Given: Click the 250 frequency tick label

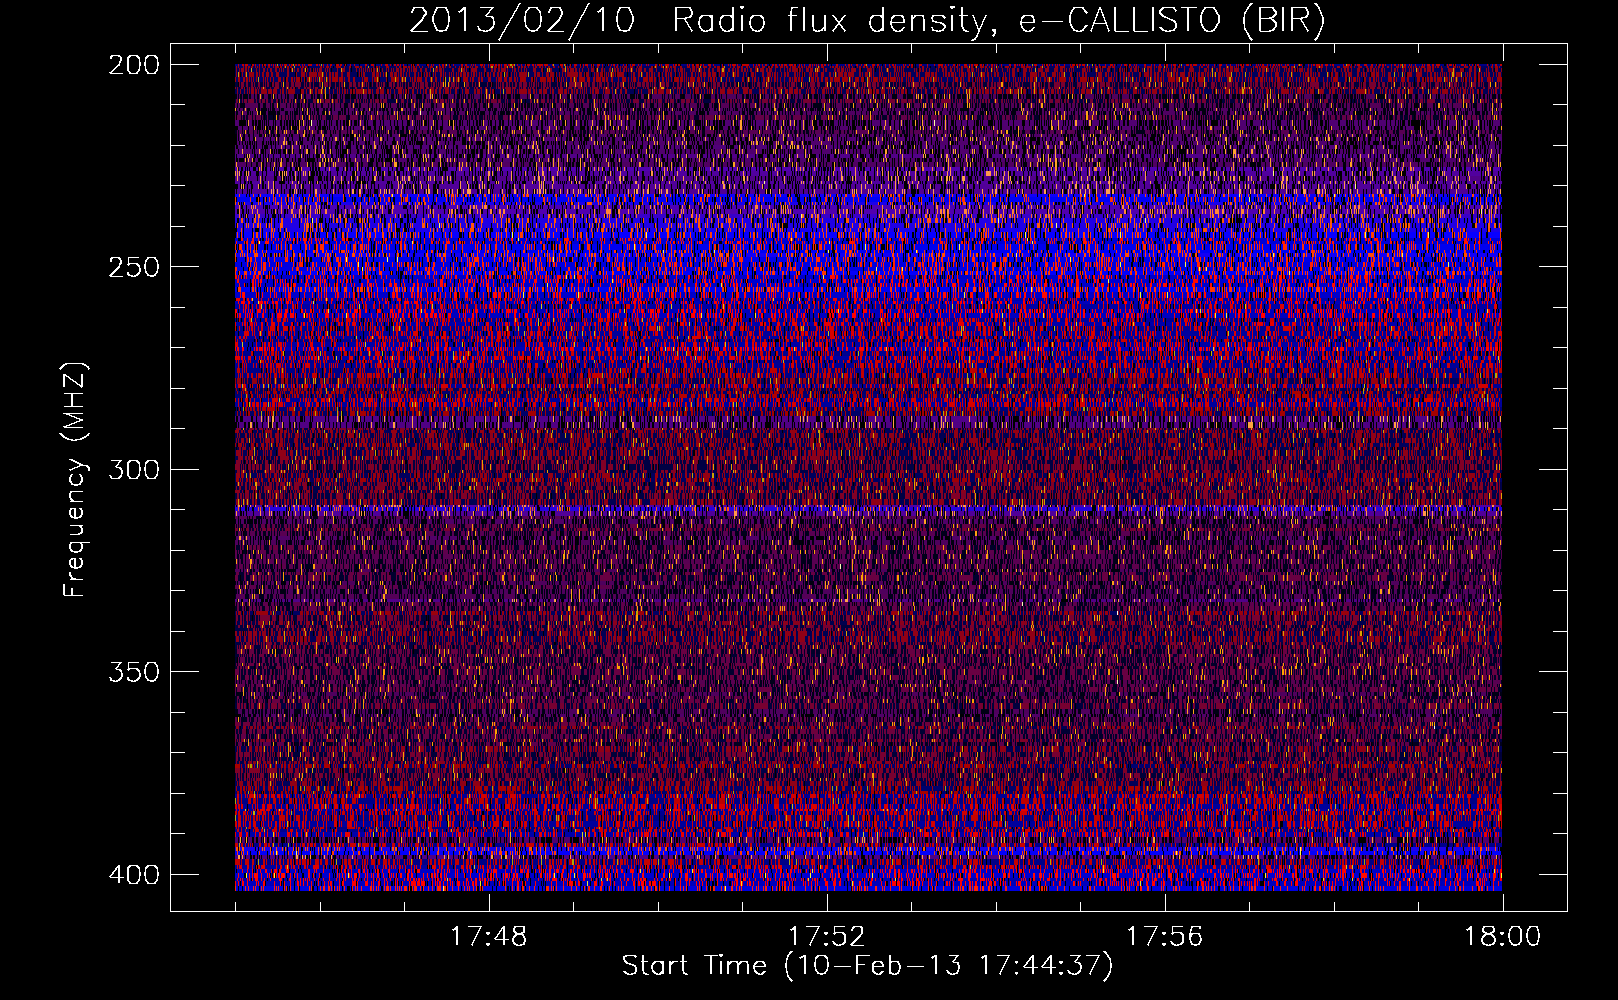Looking at the screenshot, I should tap(133, 267).
